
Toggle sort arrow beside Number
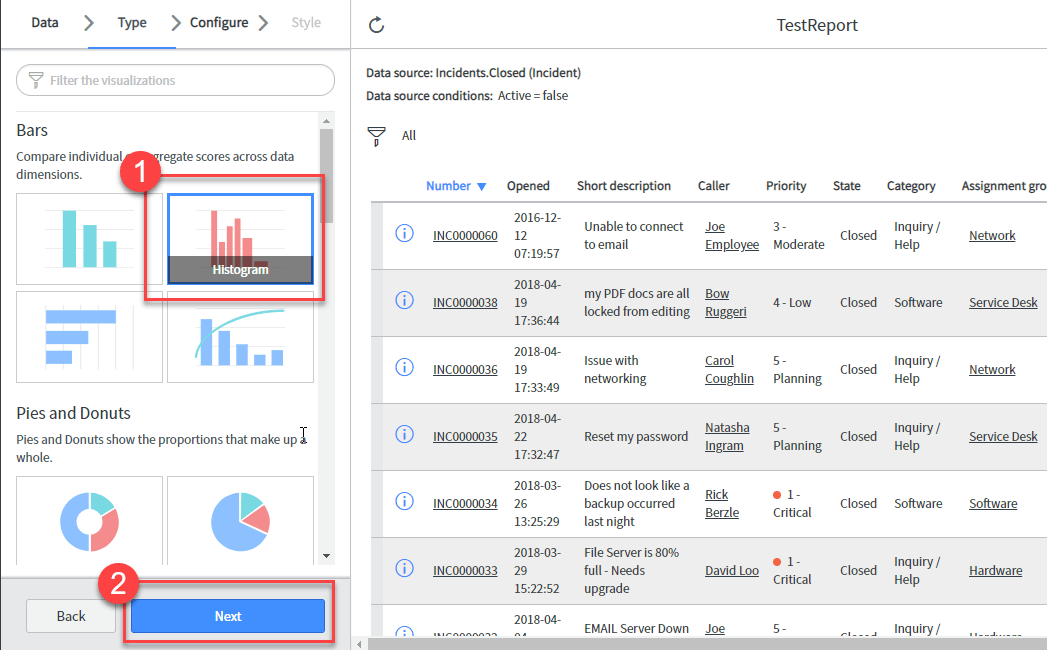[481, 186]
